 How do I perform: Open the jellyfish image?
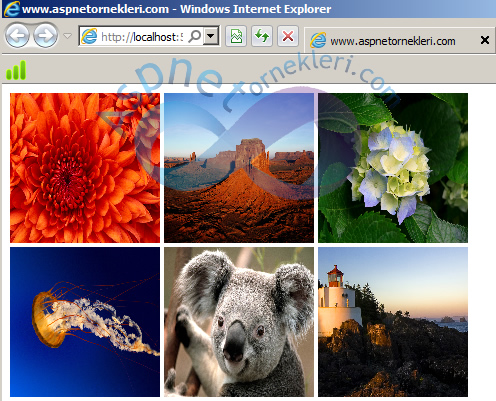click(85, 322)
